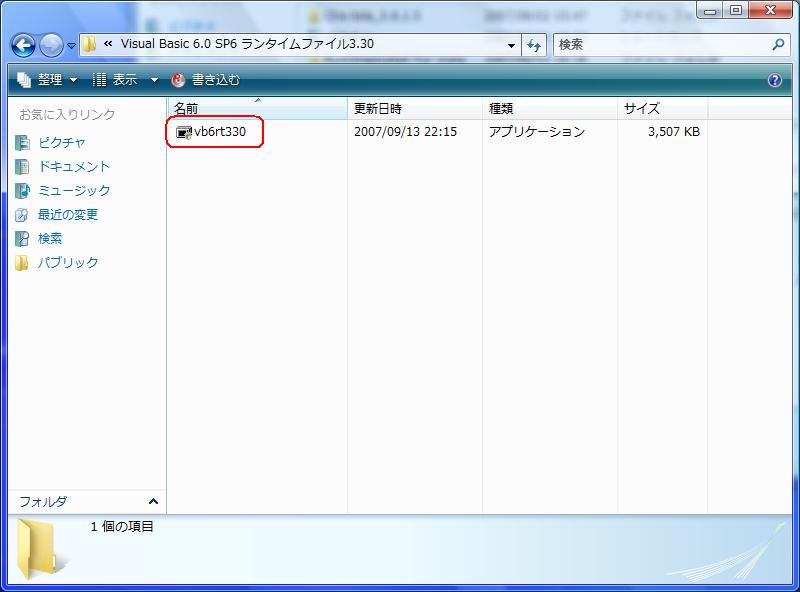Open the ミュージック favorite link

(x=74, y=191)
